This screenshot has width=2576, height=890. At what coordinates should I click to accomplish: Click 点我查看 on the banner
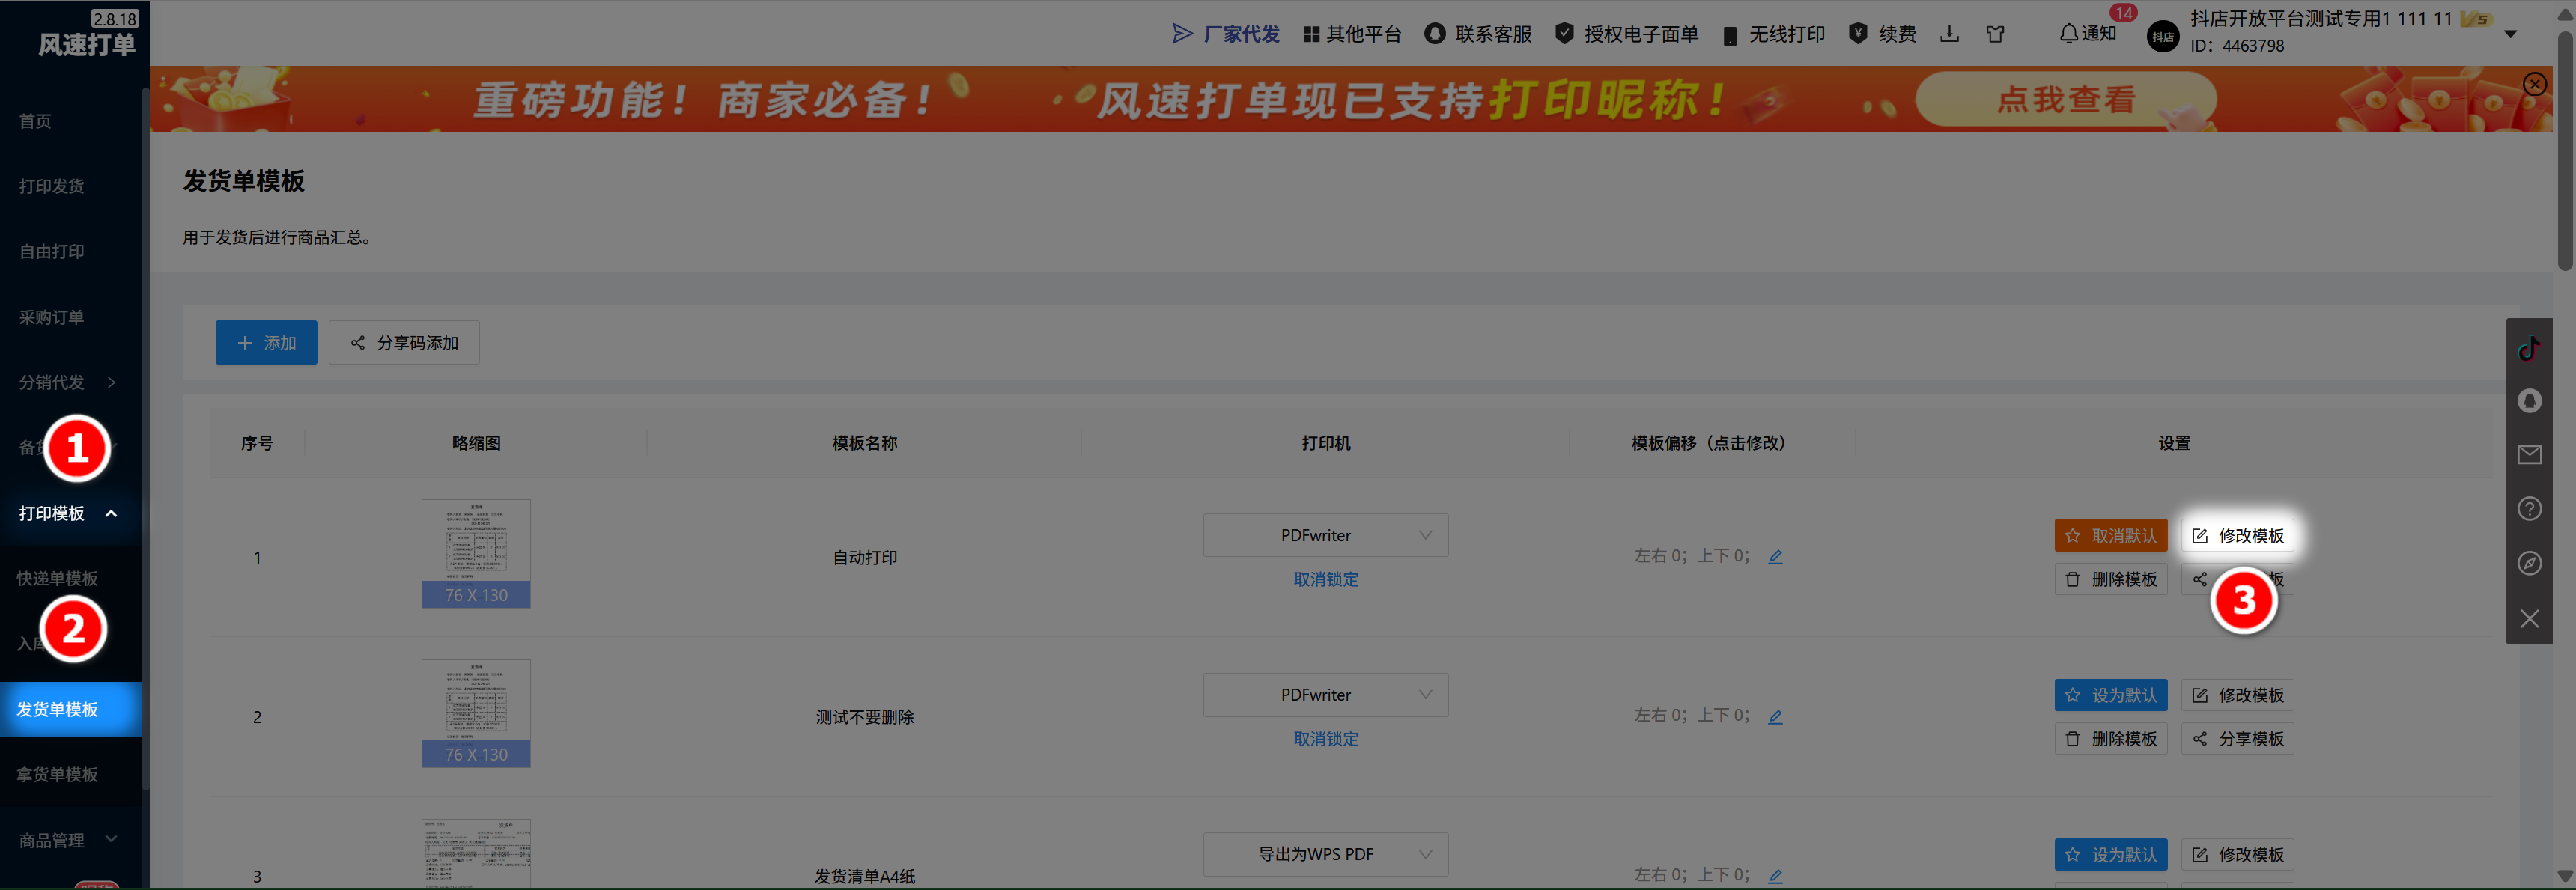click(2066, 99)
